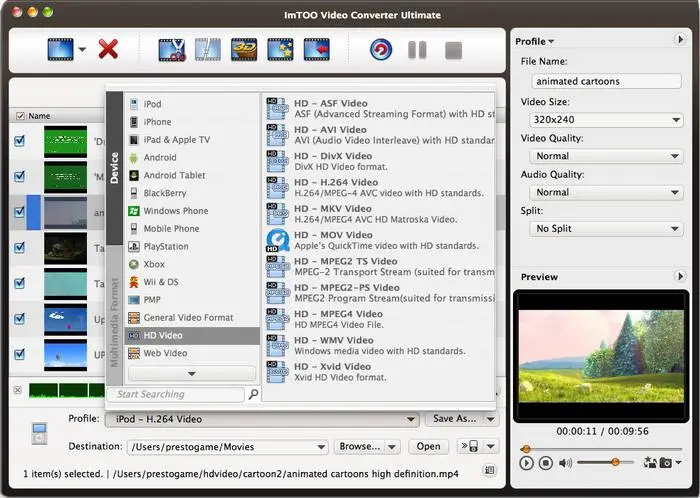Click the Add output profile icon
Image resolution: width=700 pixels, height=498 pixels.
tap(317, 50)
